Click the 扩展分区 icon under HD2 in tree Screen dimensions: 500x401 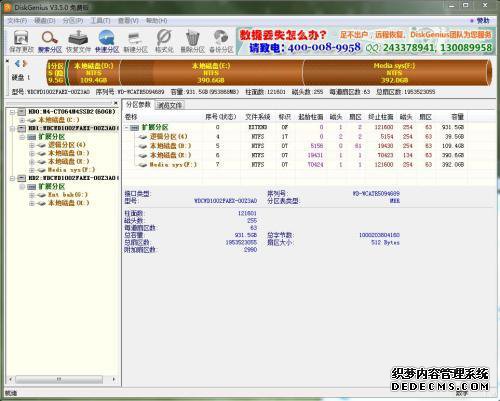pos(32,187)
